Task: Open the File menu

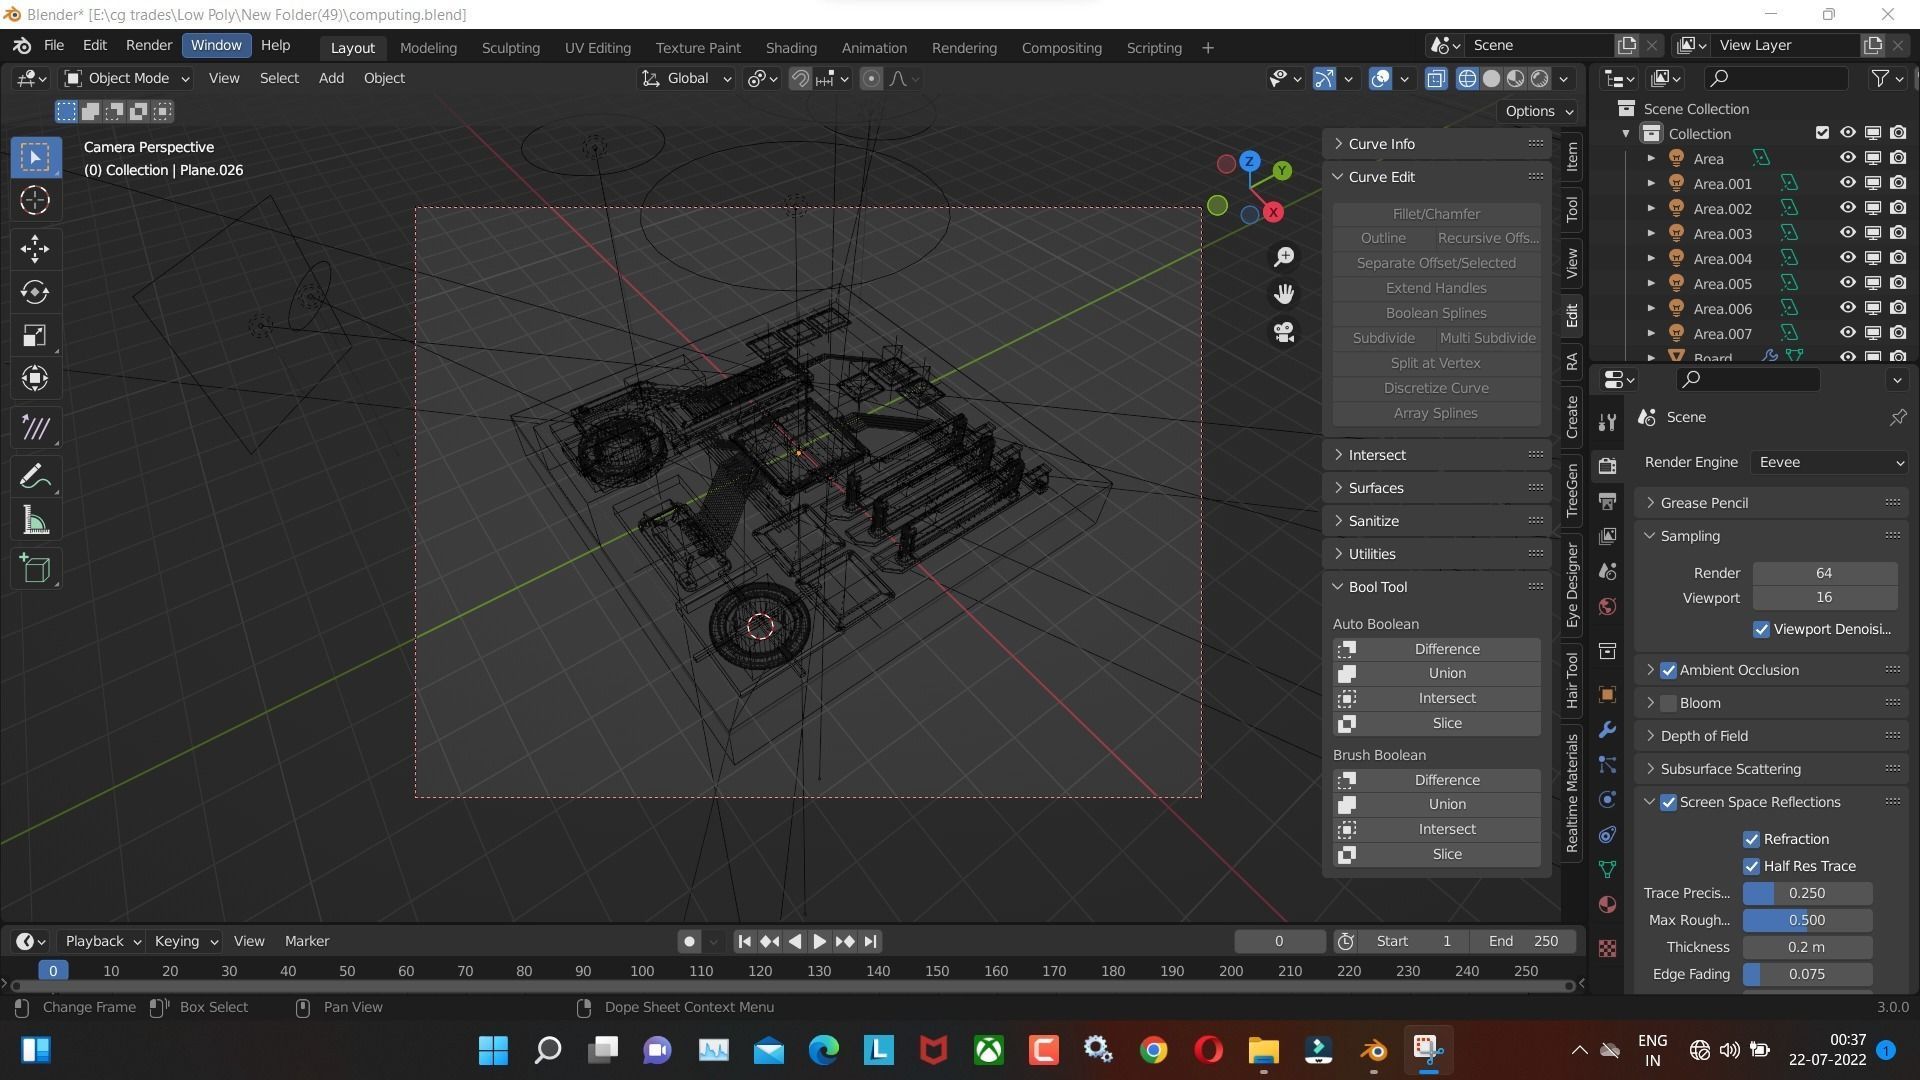Action: coord(54,45)
